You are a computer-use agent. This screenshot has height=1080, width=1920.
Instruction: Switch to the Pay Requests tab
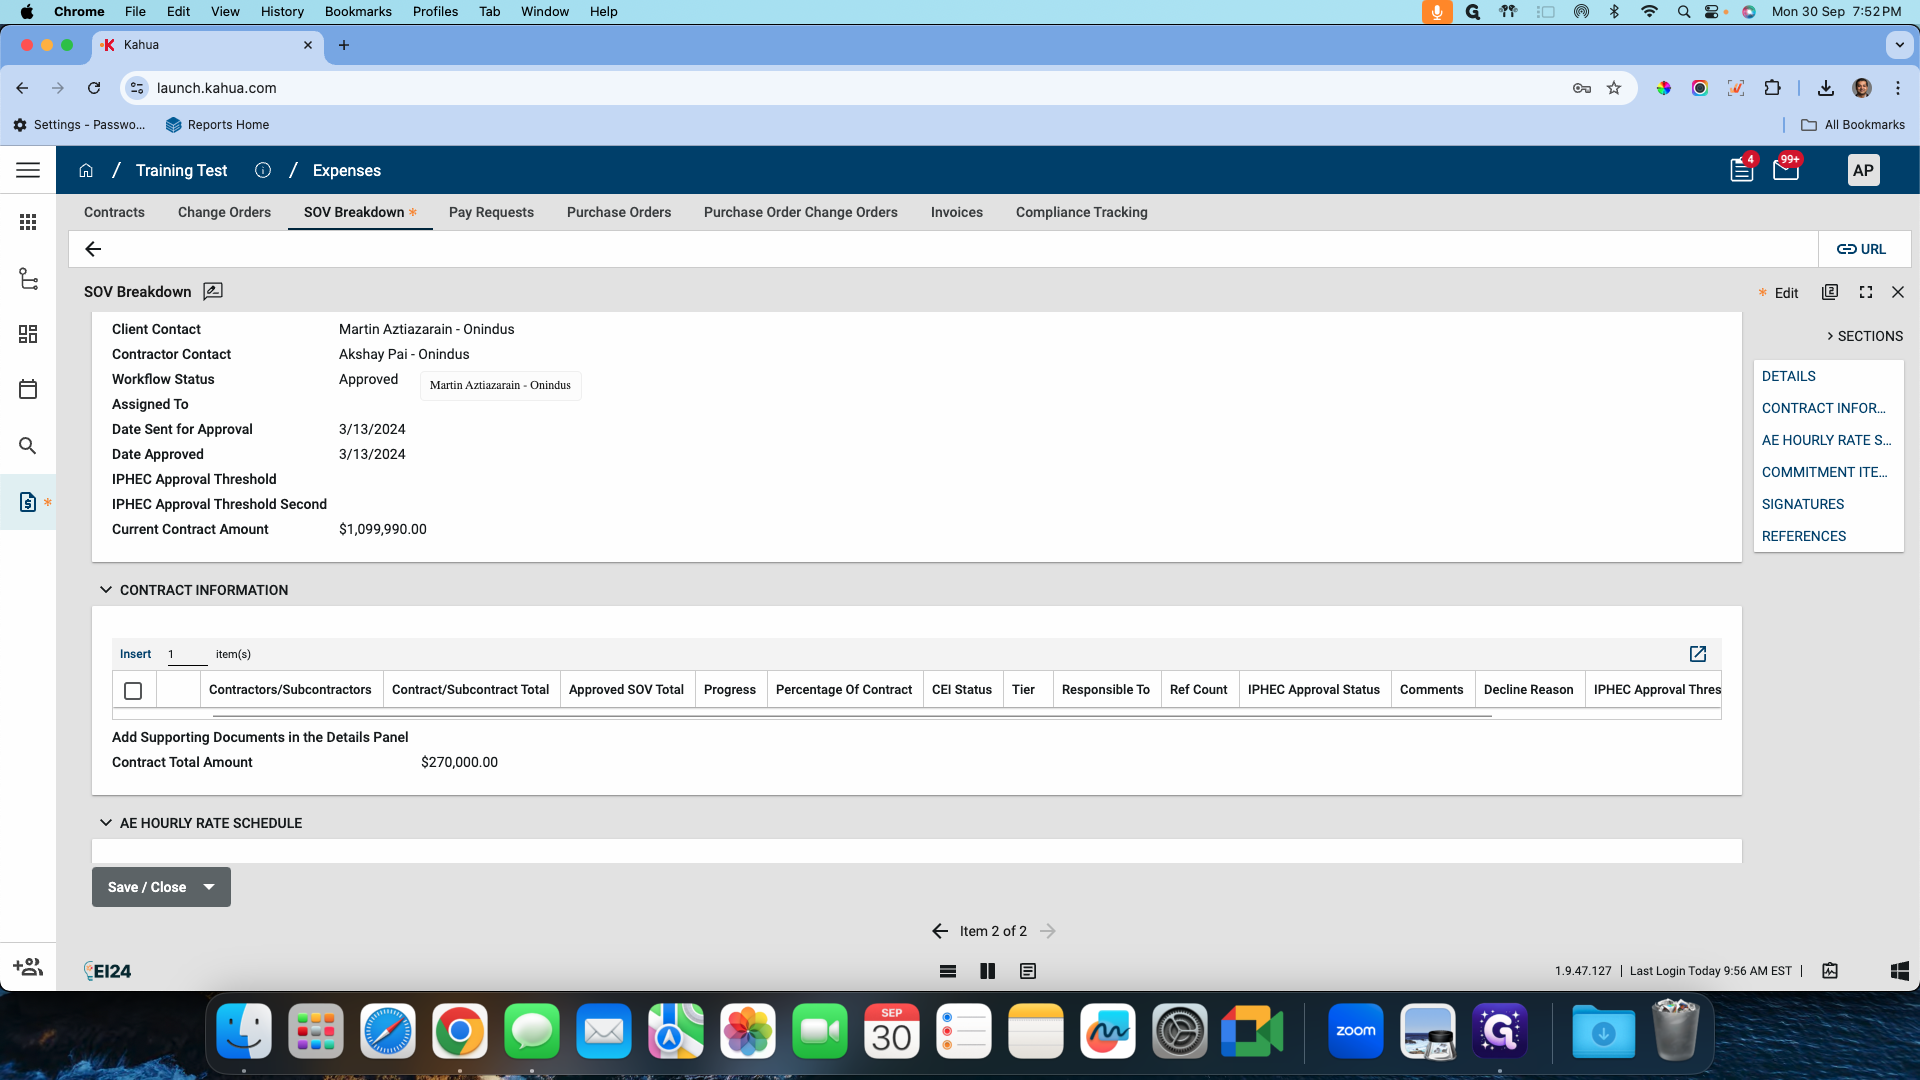pyautogui.click(x=491, y=212)
